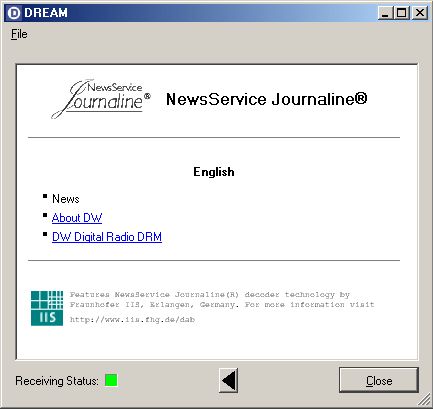
Task: Close the window with title bar X
Action: click(x=420, y=13)
